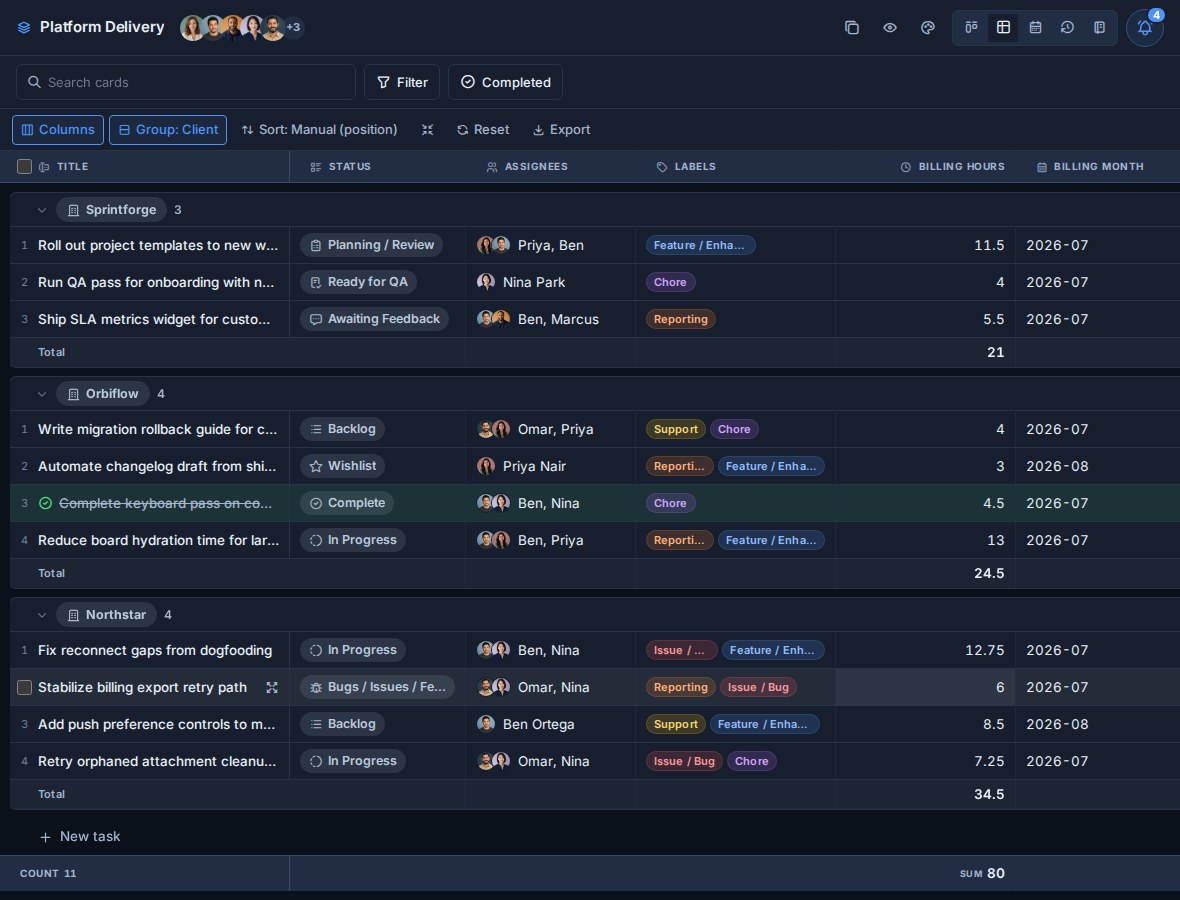Open the history view icon
Viewport: 1180px width, 900px height.
1067,28
